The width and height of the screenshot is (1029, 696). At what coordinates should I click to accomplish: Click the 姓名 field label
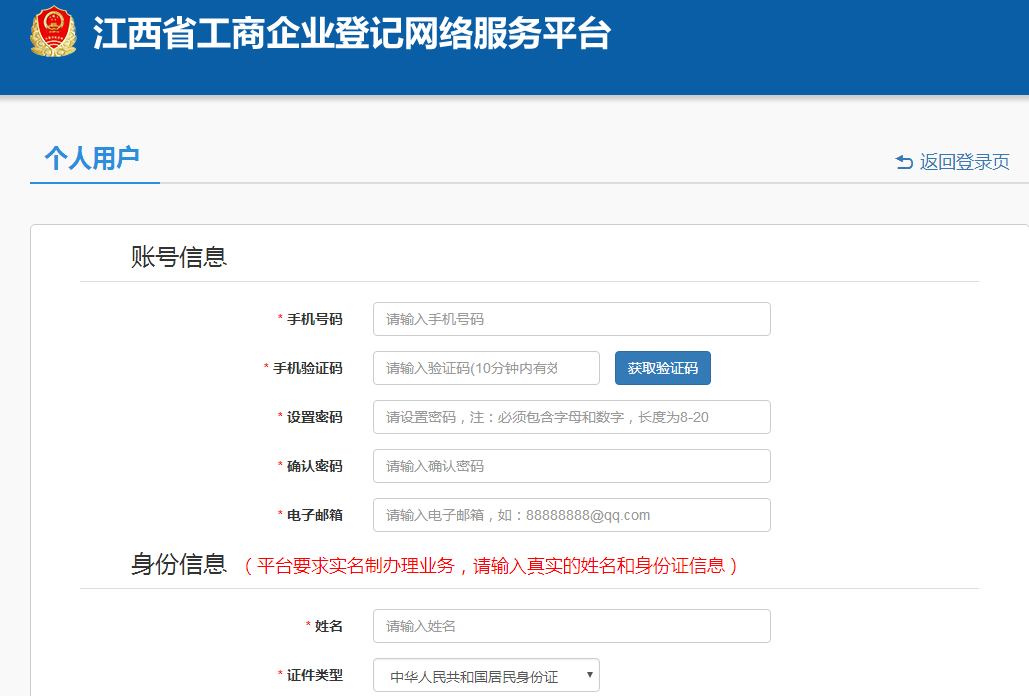click(328, 626)
